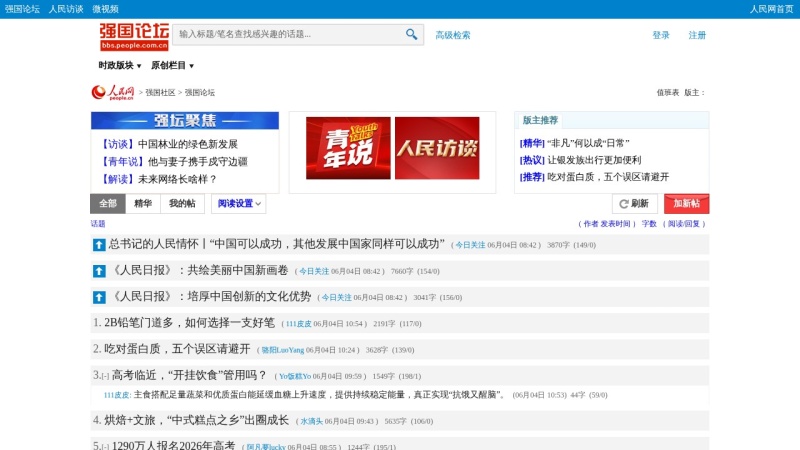800x450 pixels.
Task: Open recommended 吃对蛋白质 post in 版主推荐
Action: coord(608,177)
